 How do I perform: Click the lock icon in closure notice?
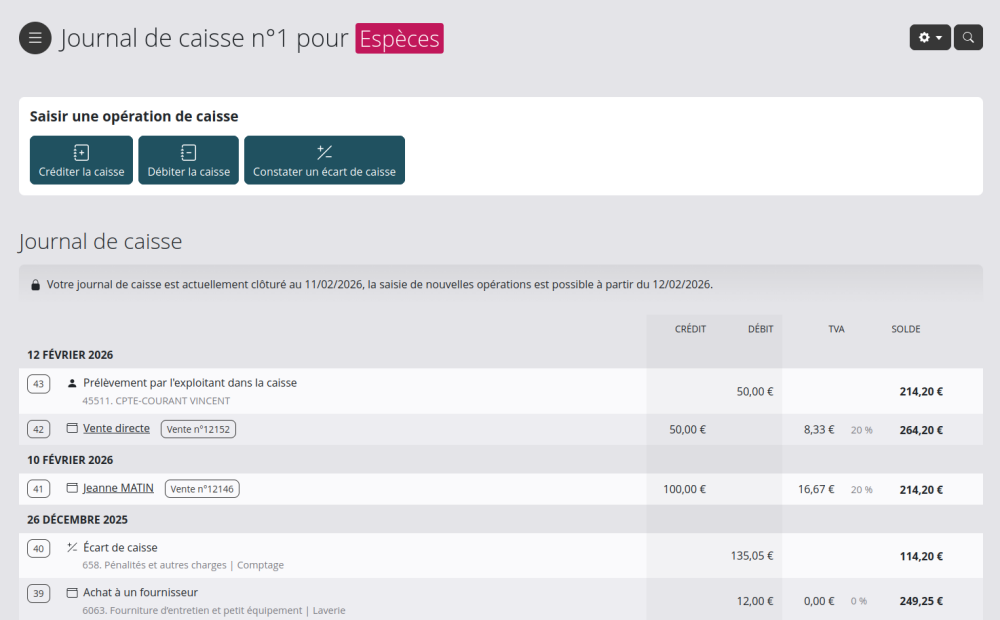pyautogui.click(x=36, y=285)
